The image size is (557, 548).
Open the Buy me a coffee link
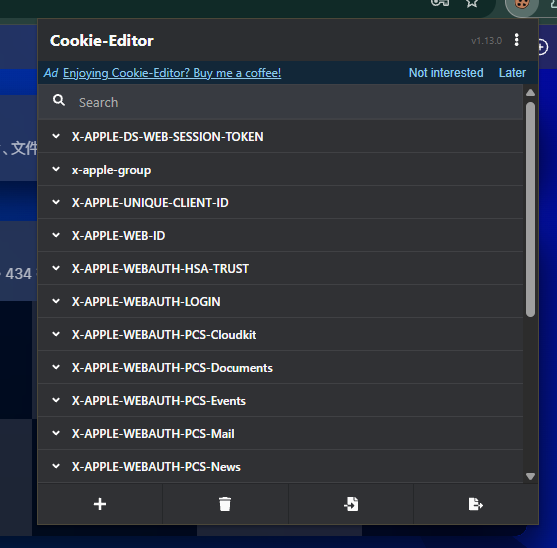172,73
